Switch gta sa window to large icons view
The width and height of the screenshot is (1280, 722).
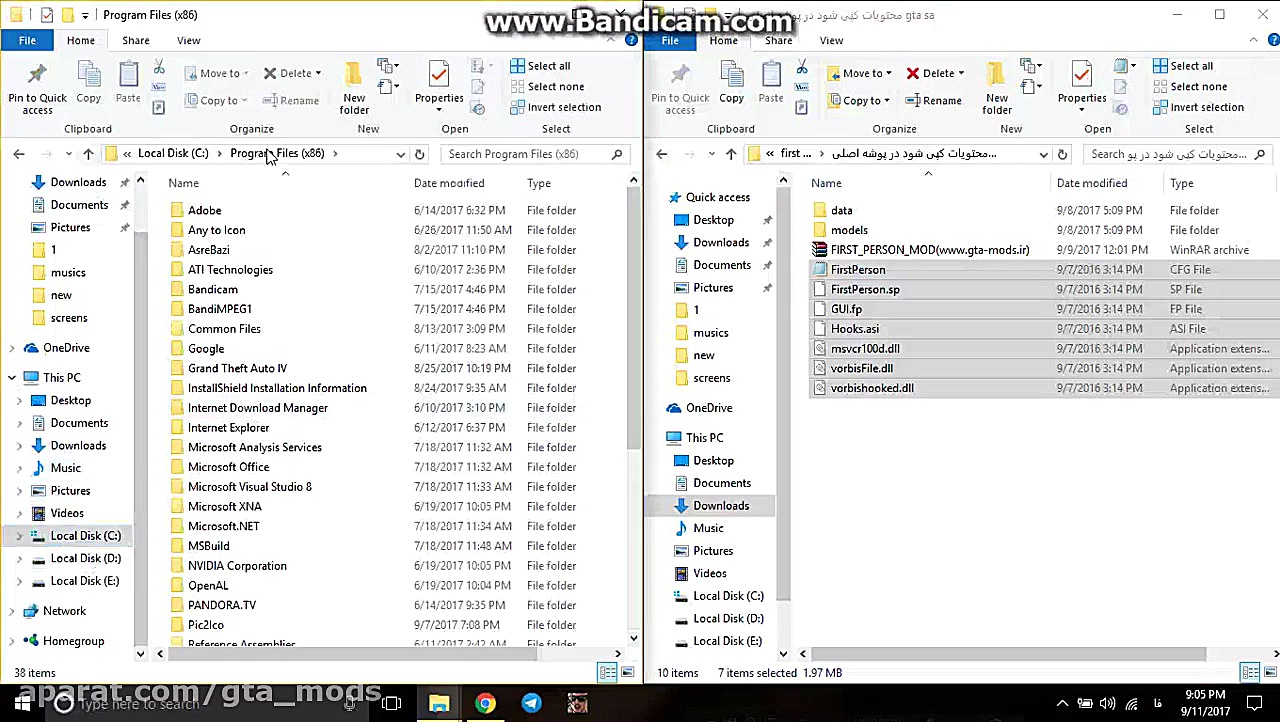1271,673
